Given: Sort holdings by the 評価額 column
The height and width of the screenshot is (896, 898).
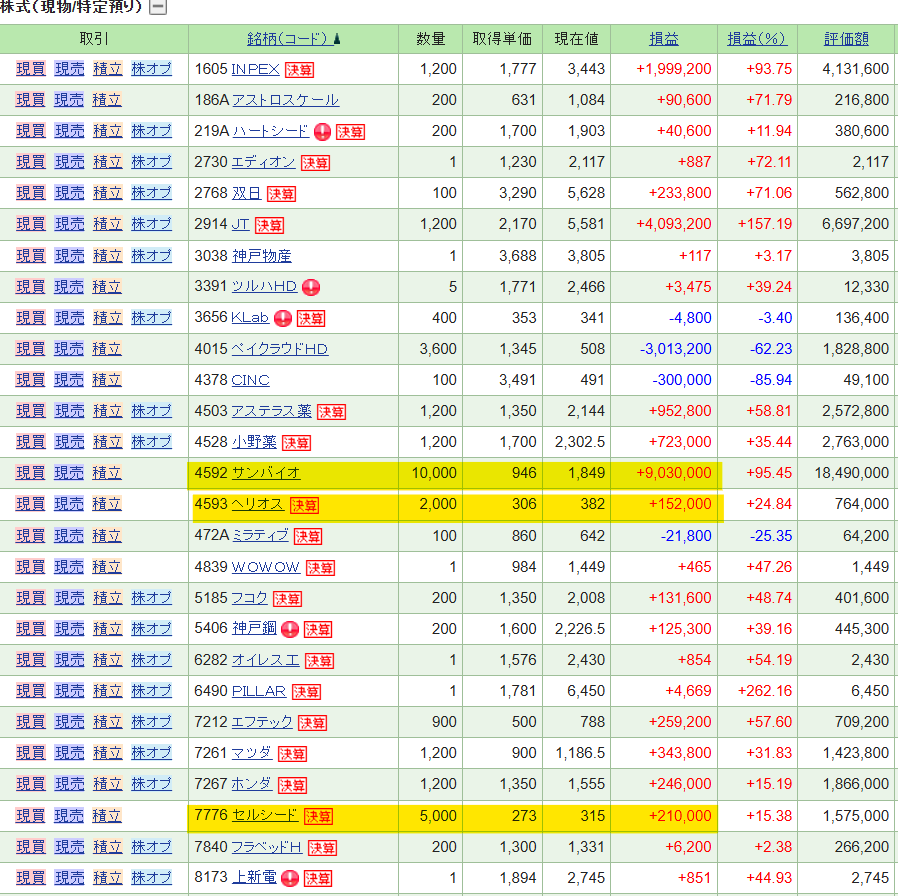Looking at the screenshot, I should 846,39.
